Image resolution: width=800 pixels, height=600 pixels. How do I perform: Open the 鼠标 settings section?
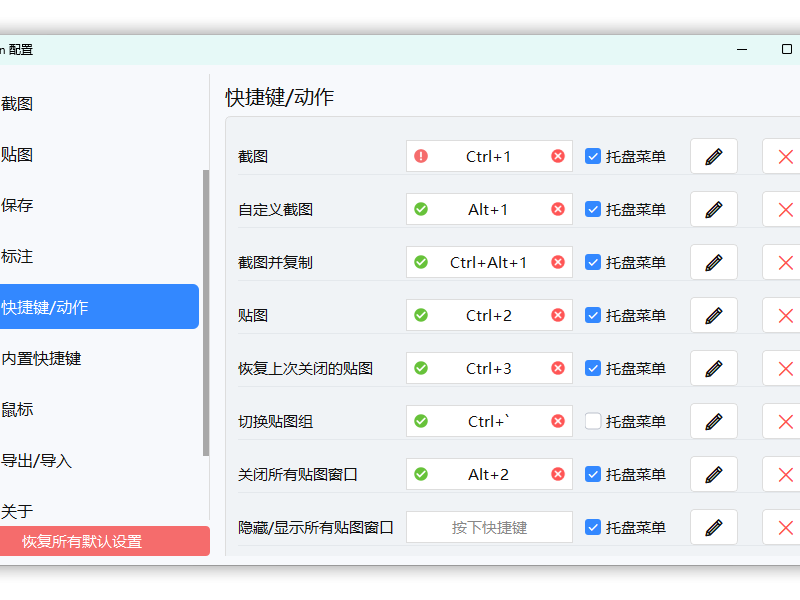pos(99,409)
